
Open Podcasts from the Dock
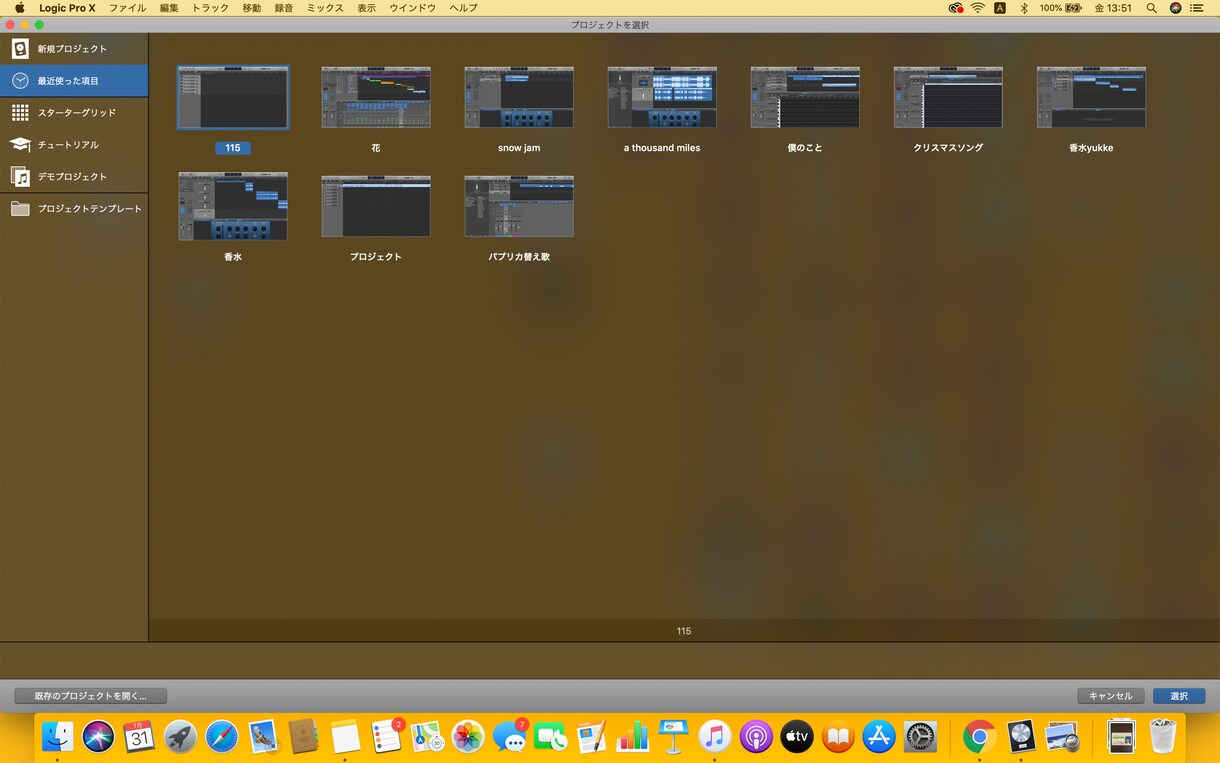(756, 737)
